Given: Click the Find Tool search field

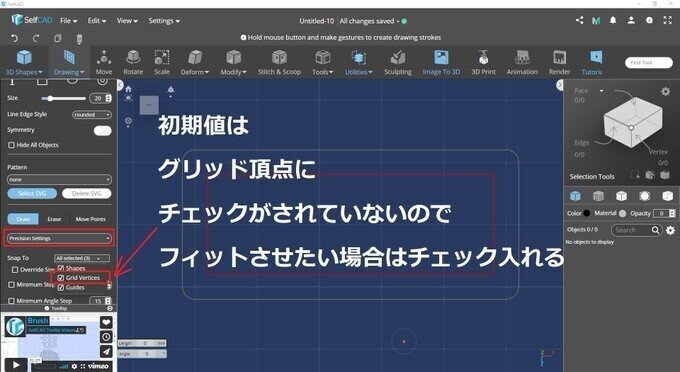Looking at the screenshot, I should tap(649, 63).
